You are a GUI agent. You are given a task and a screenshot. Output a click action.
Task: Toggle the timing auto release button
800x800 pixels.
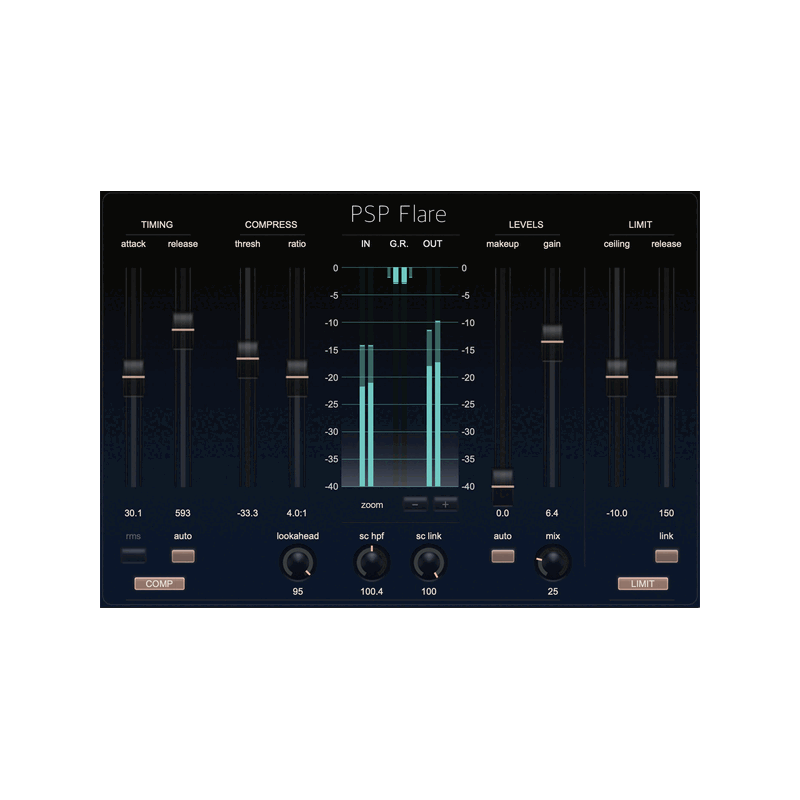[183, 556]
